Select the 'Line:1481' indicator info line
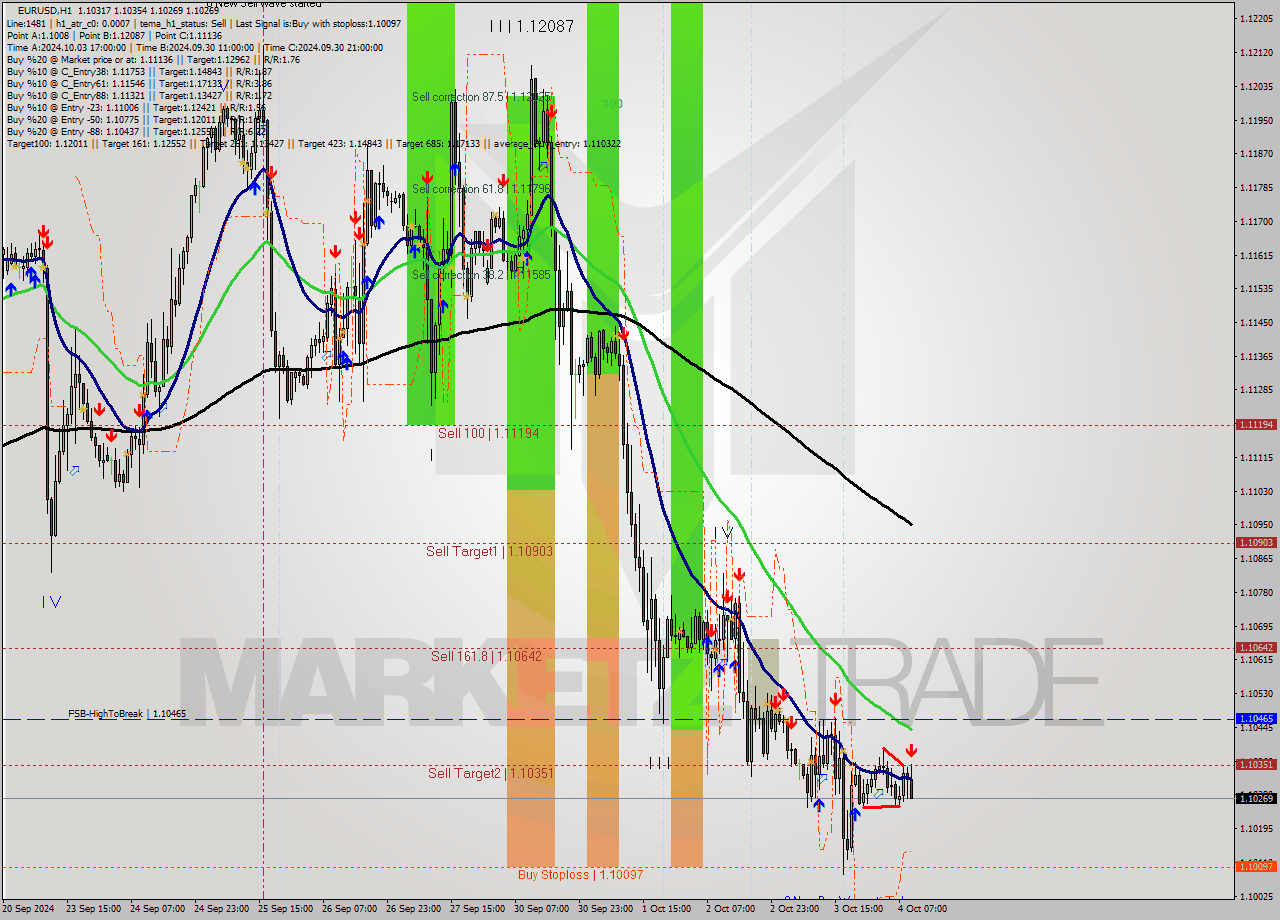Image resolution: width=1280 pixels, height=920 pixels. (x=203, y=23)
